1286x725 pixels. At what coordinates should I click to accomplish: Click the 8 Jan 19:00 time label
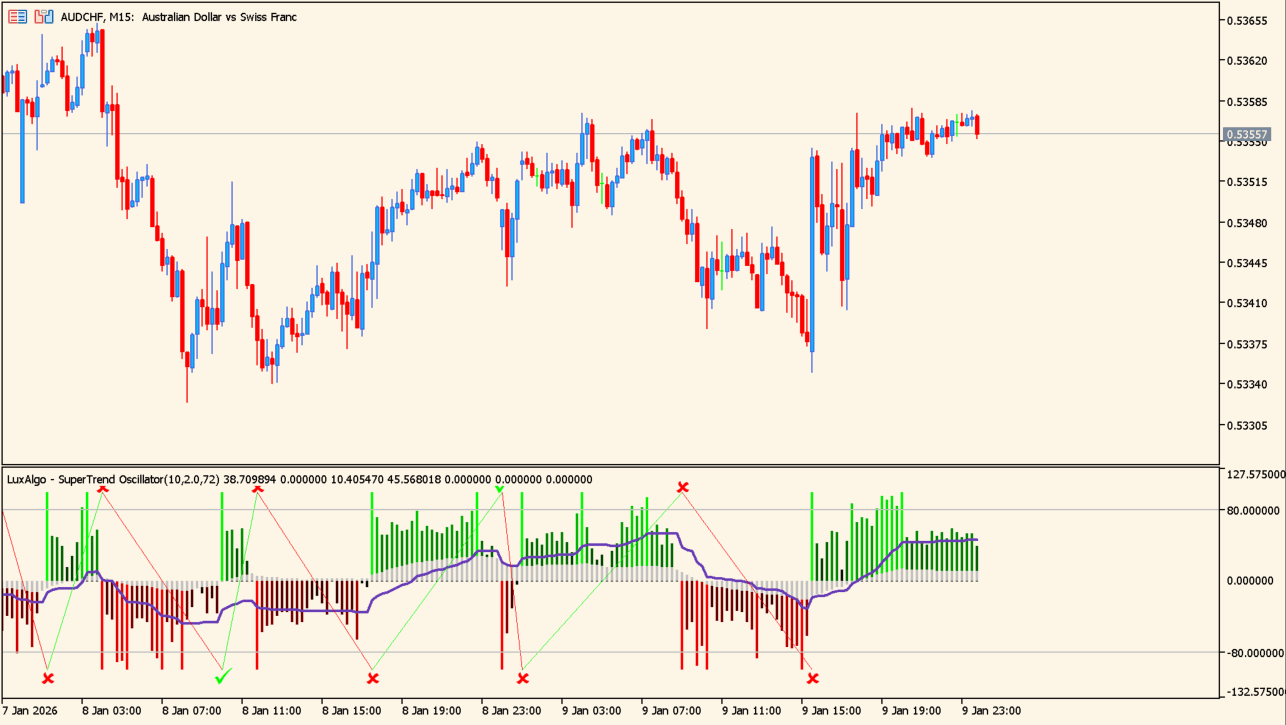tap(431, 711)
